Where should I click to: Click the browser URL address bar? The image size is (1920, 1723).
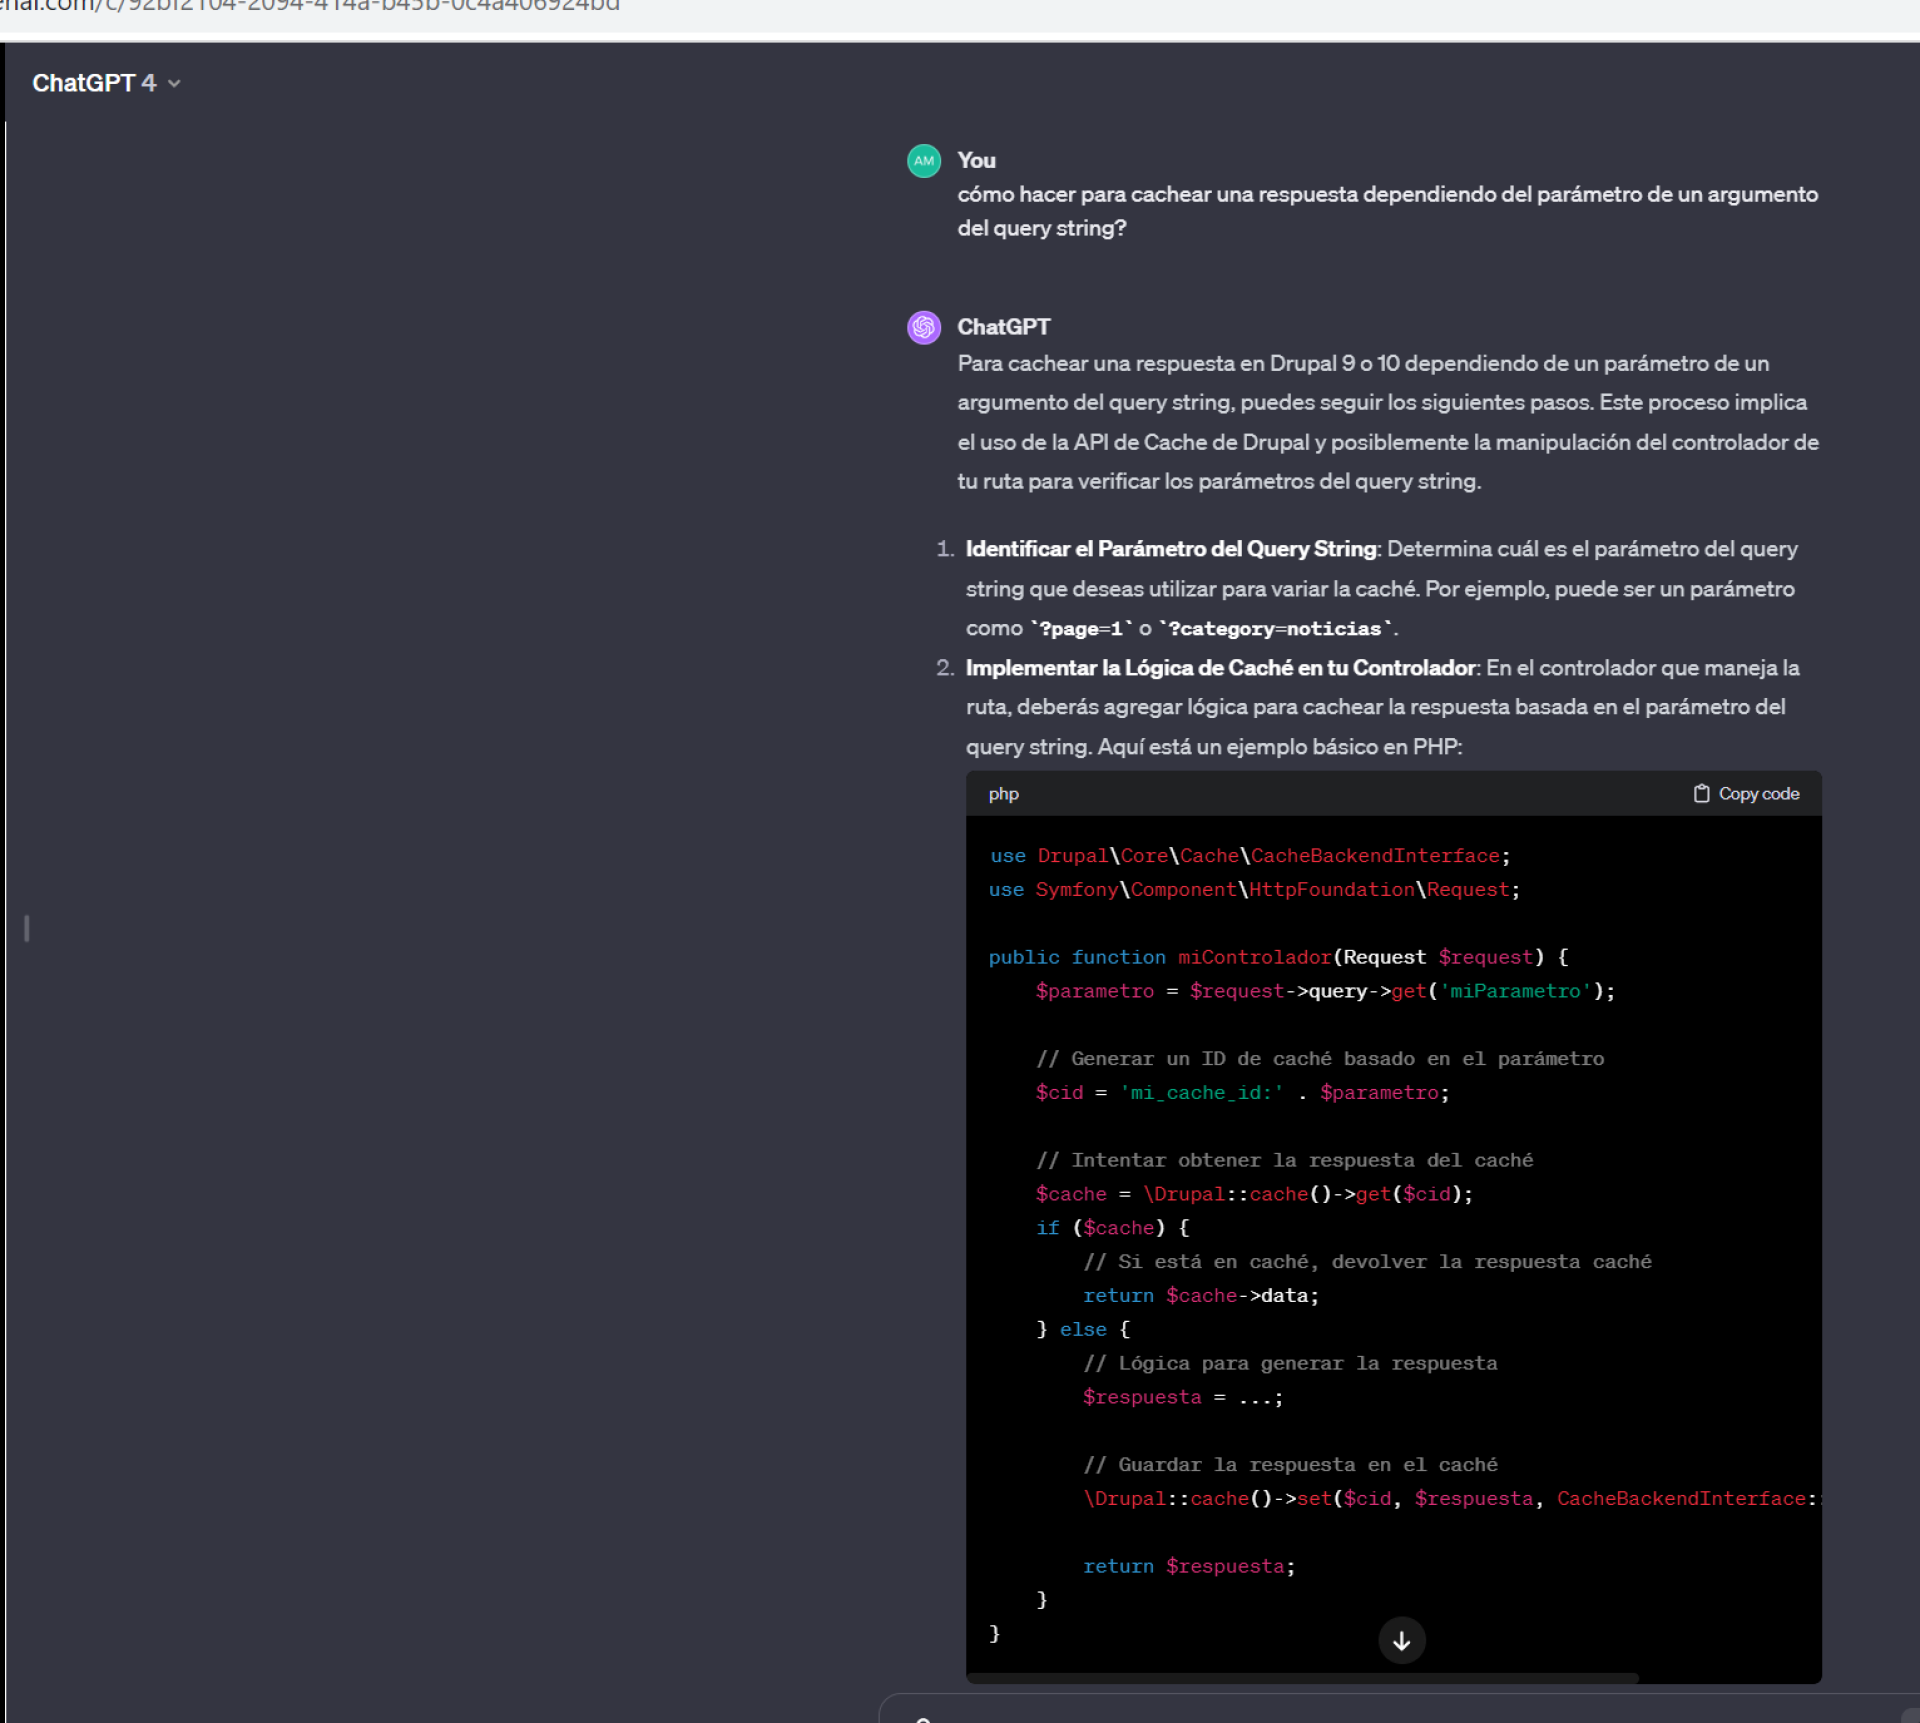(x=310, y=6)
